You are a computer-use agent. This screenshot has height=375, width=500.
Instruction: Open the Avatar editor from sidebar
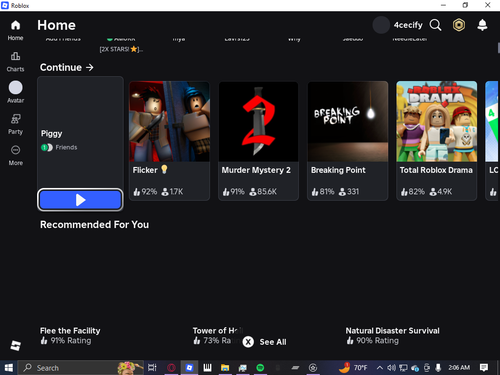coord(15,92)
